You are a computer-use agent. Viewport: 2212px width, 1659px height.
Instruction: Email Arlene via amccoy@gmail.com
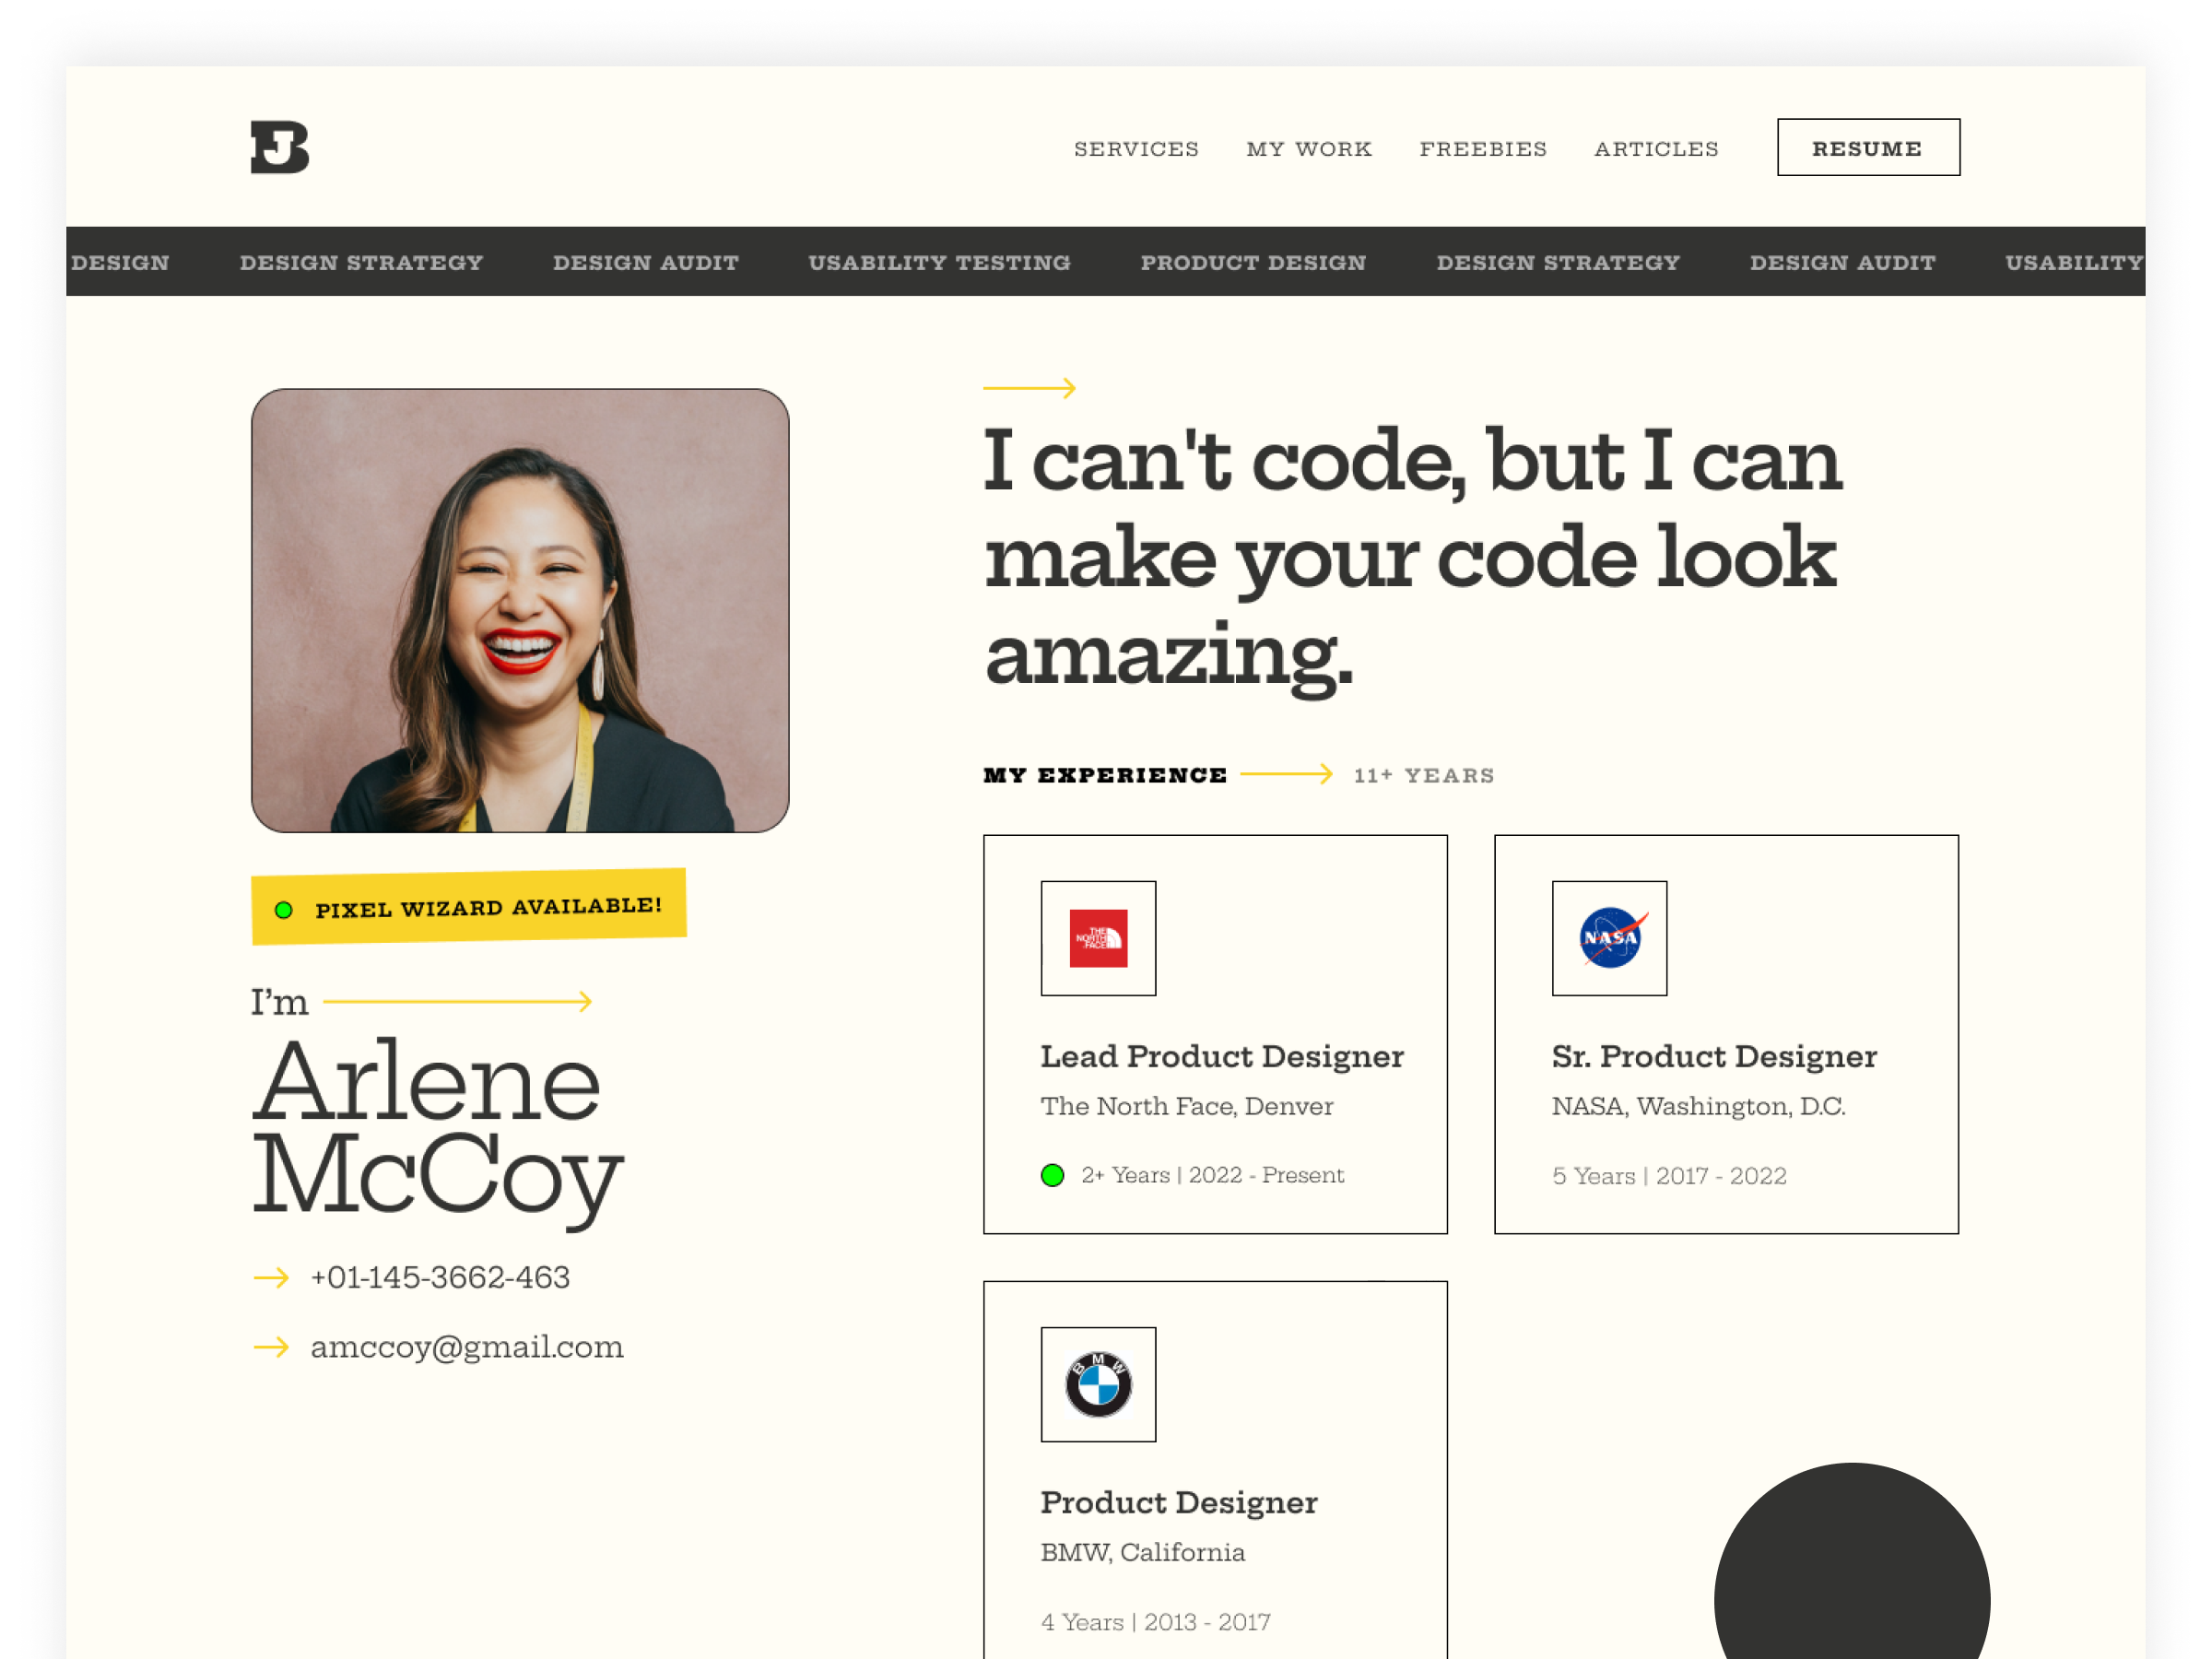[x=467, y=1347]
